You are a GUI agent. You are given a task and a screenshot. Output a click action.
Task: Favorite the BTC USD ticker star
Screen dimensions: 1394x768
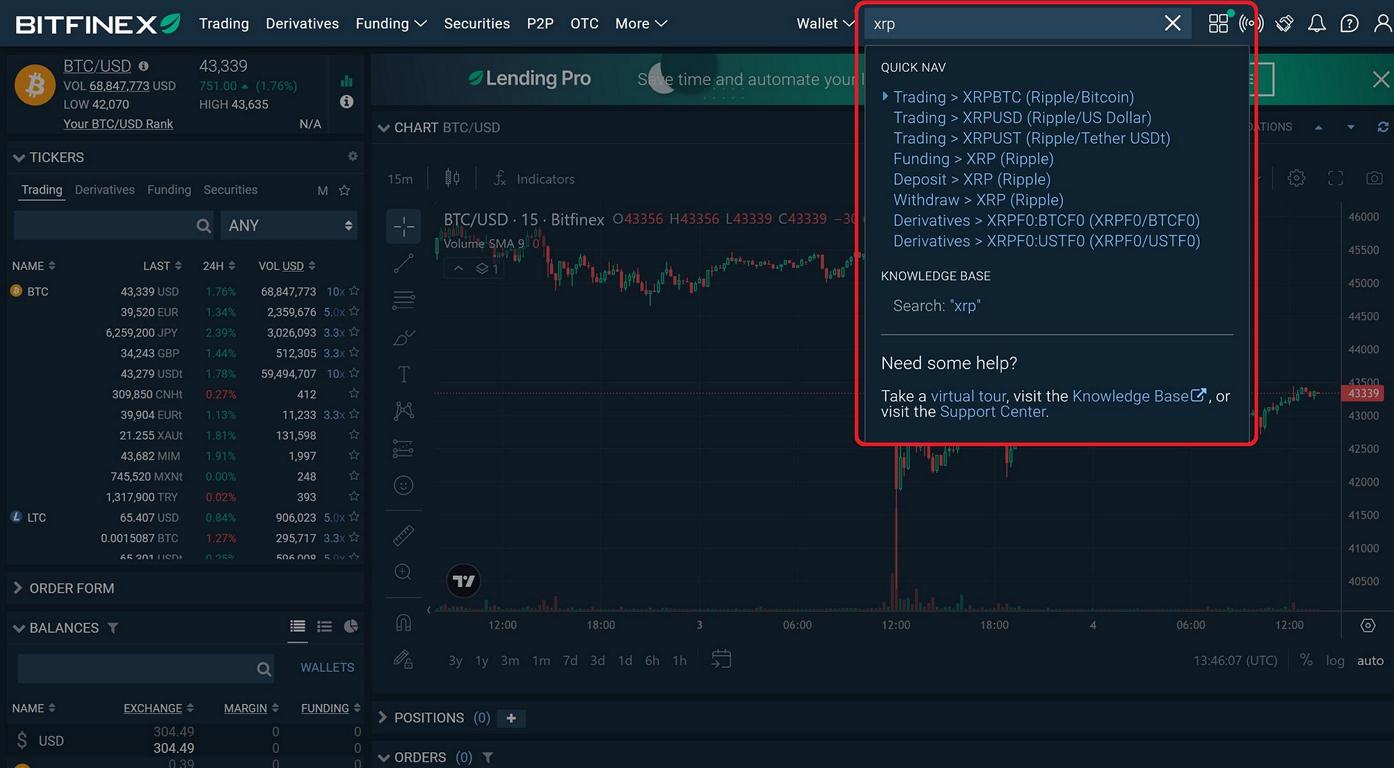pyautogui.click(x=354, y=291)
